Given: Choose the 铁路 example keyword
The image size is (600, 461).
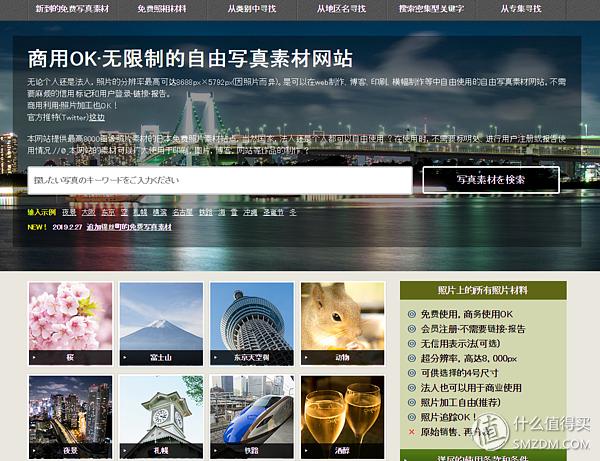Looking at the screenshot, I should tap(205, 212).
